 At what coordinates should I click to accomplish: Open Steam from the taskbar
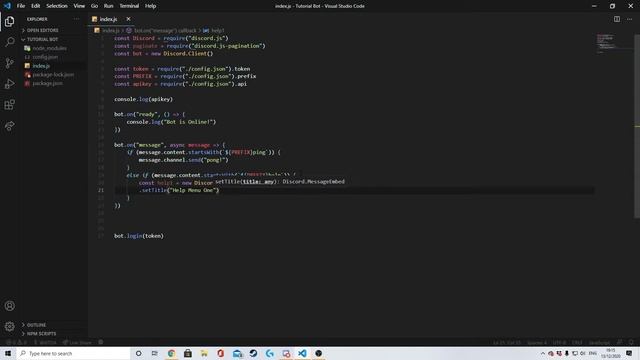click(253, 353)
